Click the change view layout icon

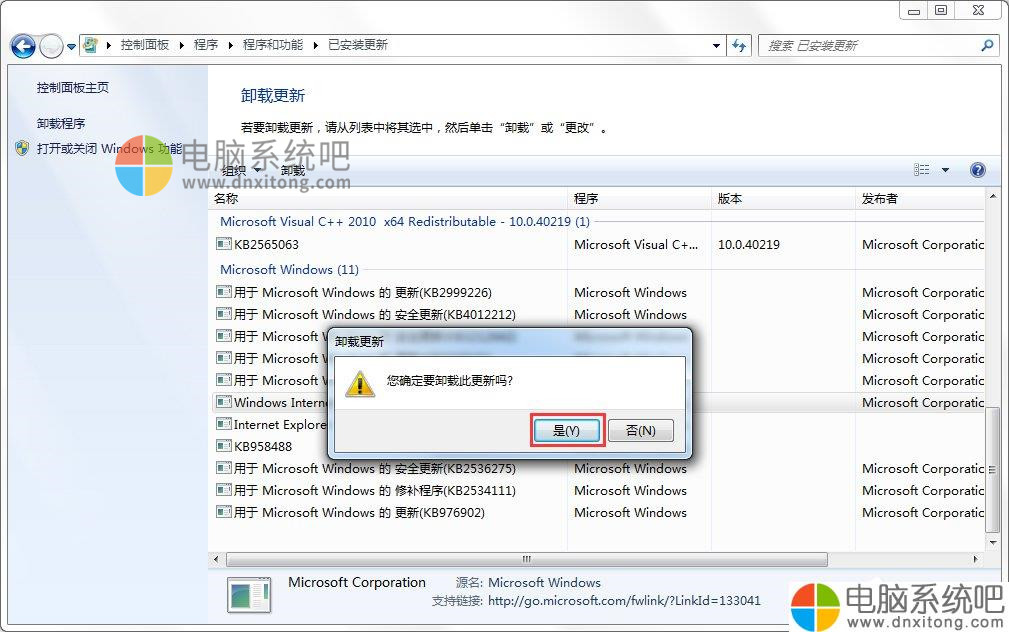(x=921, y=169)
